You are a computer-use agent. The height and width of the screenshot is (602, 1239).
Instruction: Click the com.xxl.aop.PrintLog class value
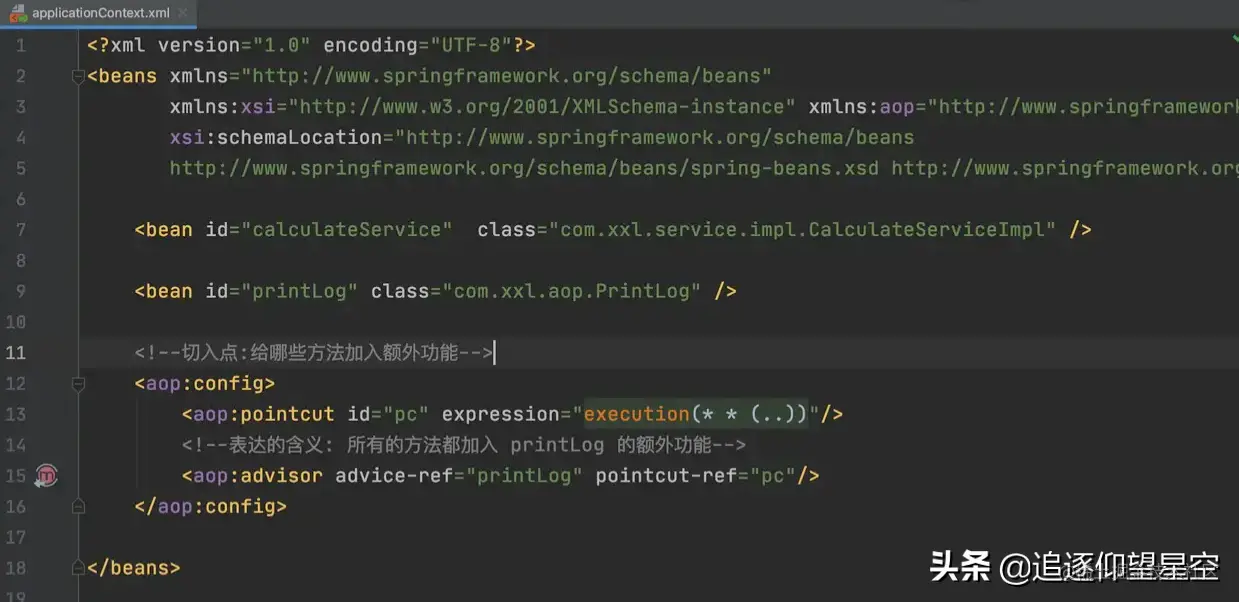pos(572,291)
